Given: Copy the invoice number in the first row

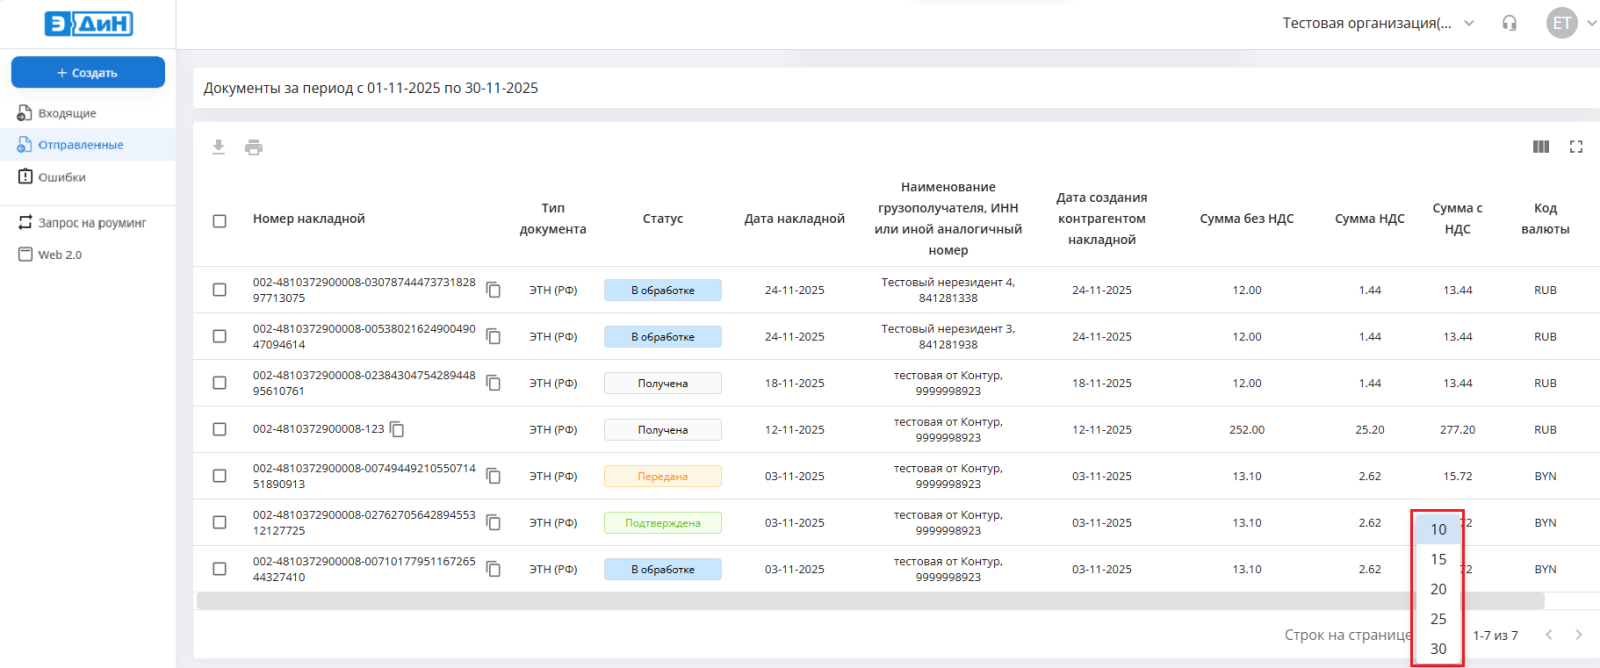Looking at the screenshot, I should click(493, 290).
